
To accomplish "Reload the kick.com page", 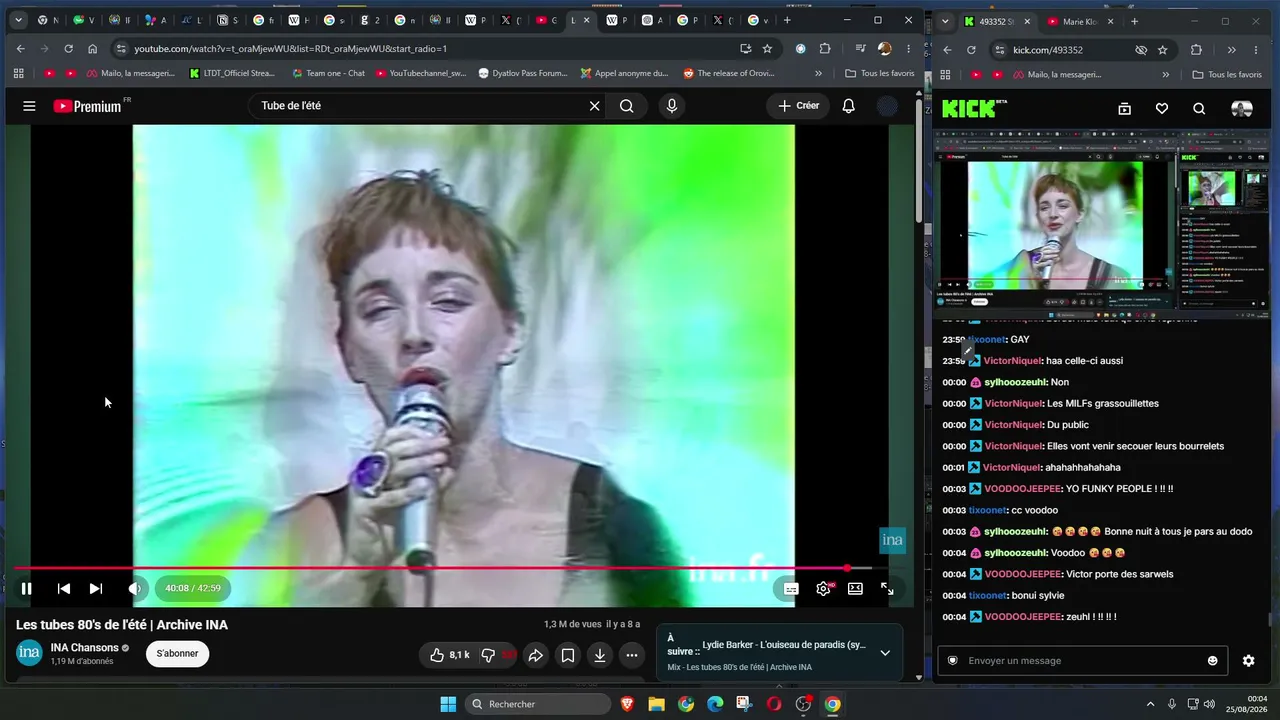I will click(x=971, y=50).
